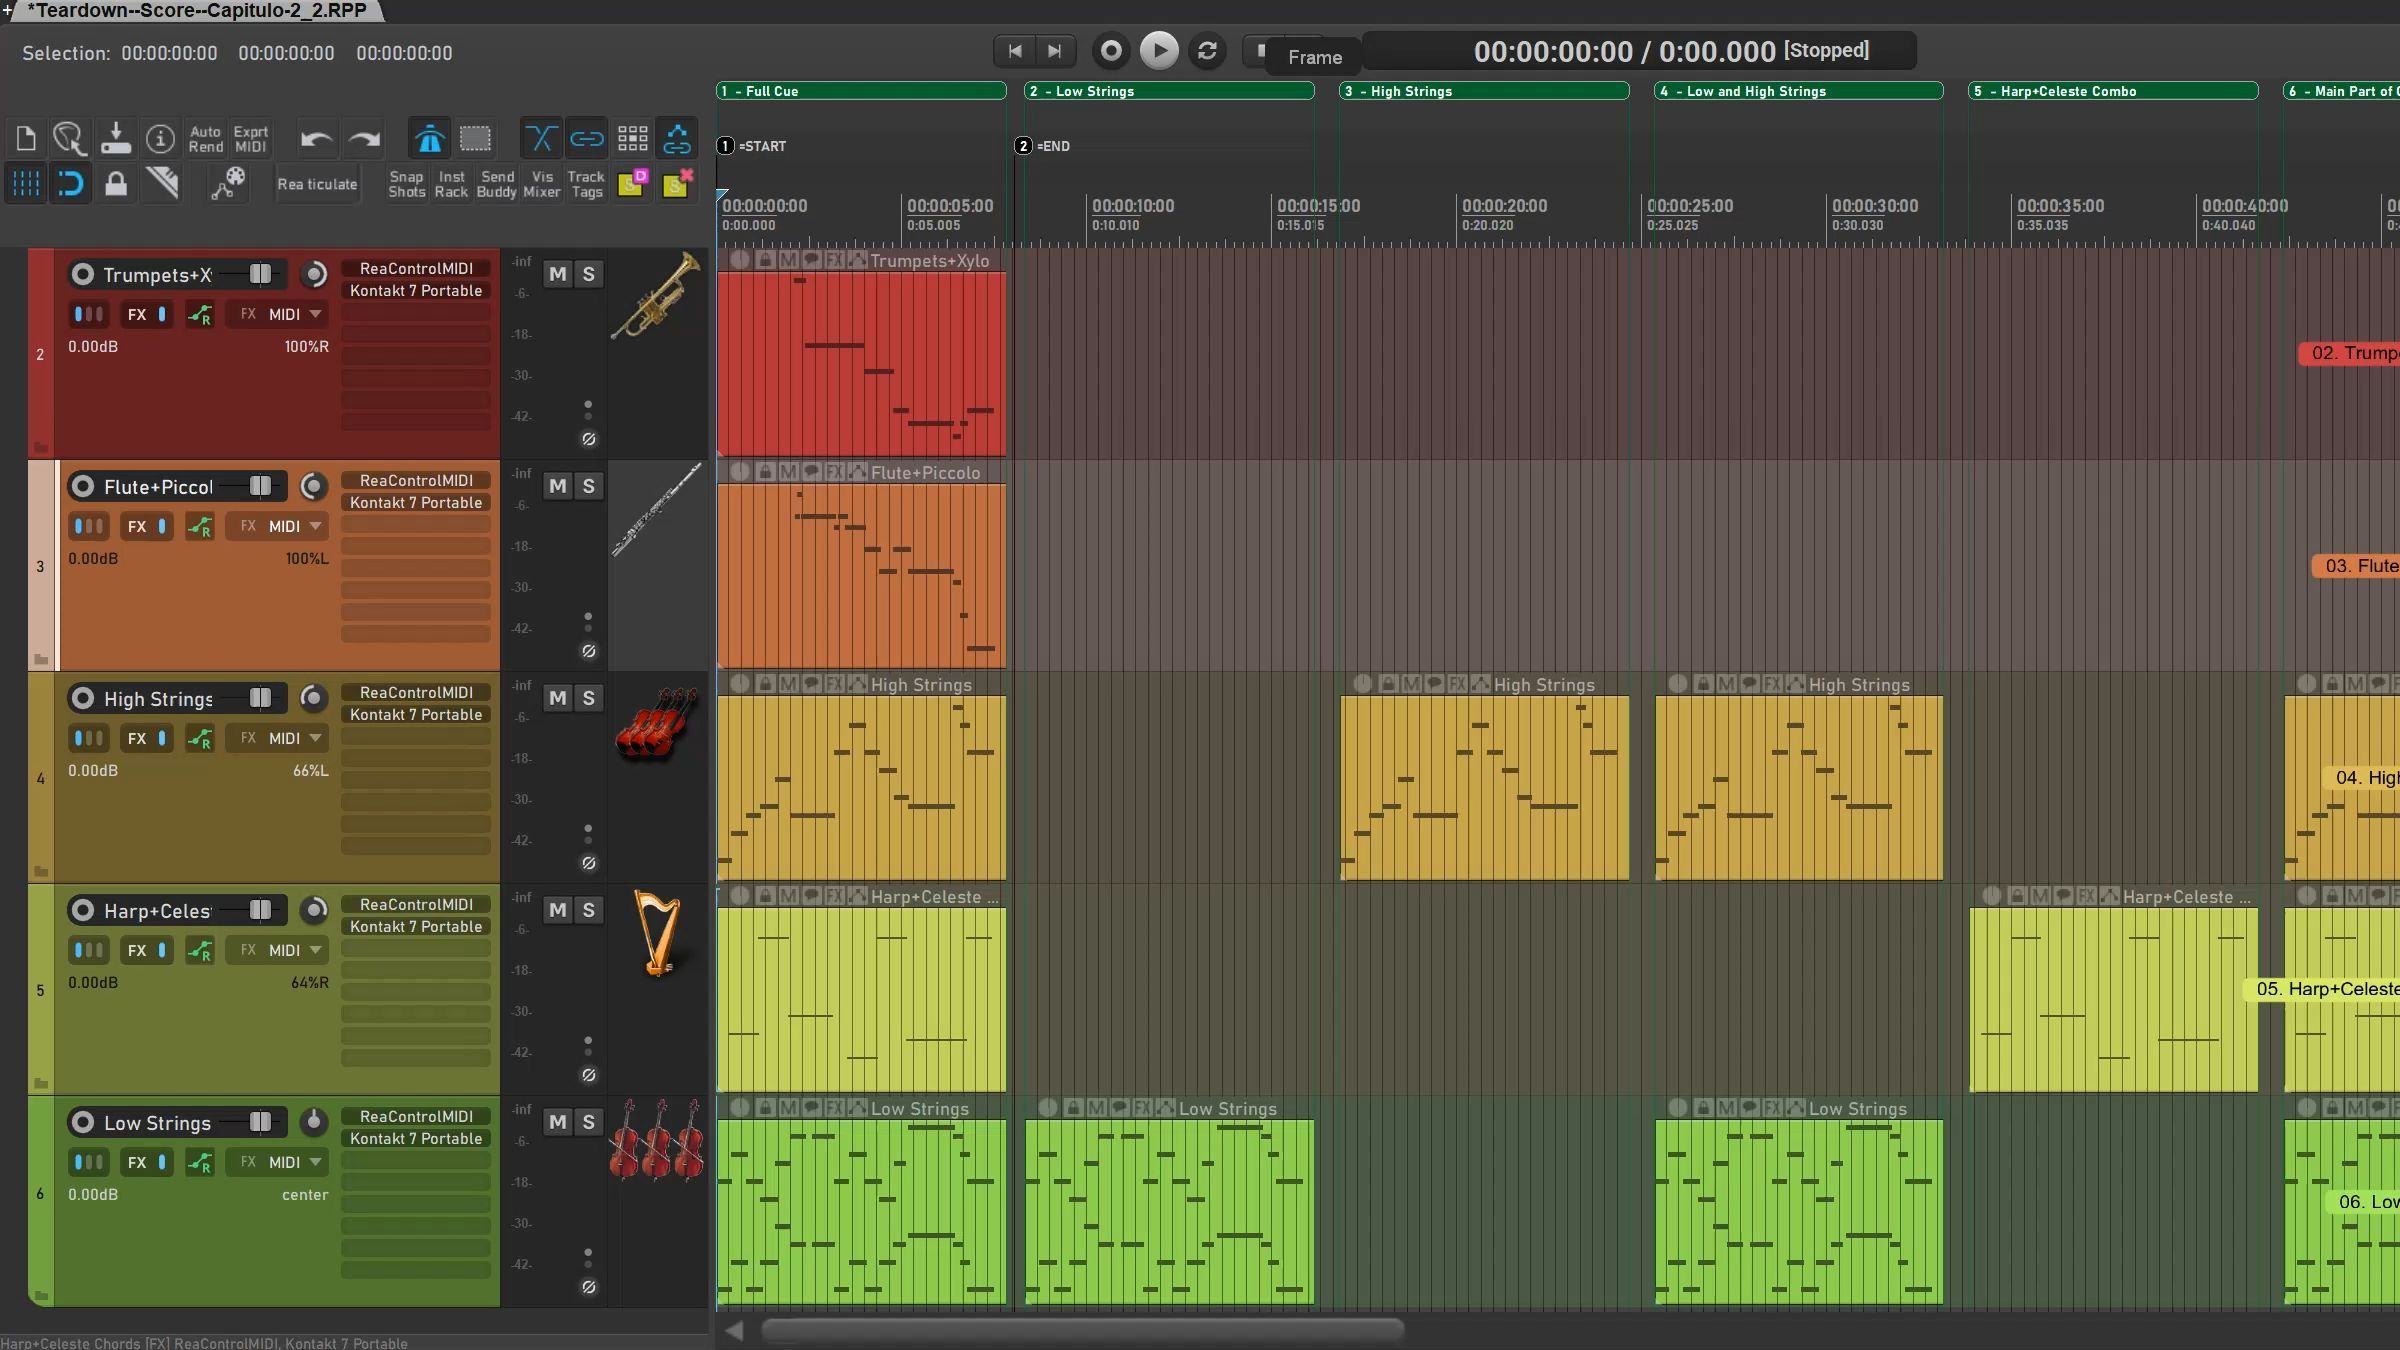Viewport: 2400px width, 1350px height.
Task: Select region 4 - Low and High Strings
Action: click(x=1798, y=91)
